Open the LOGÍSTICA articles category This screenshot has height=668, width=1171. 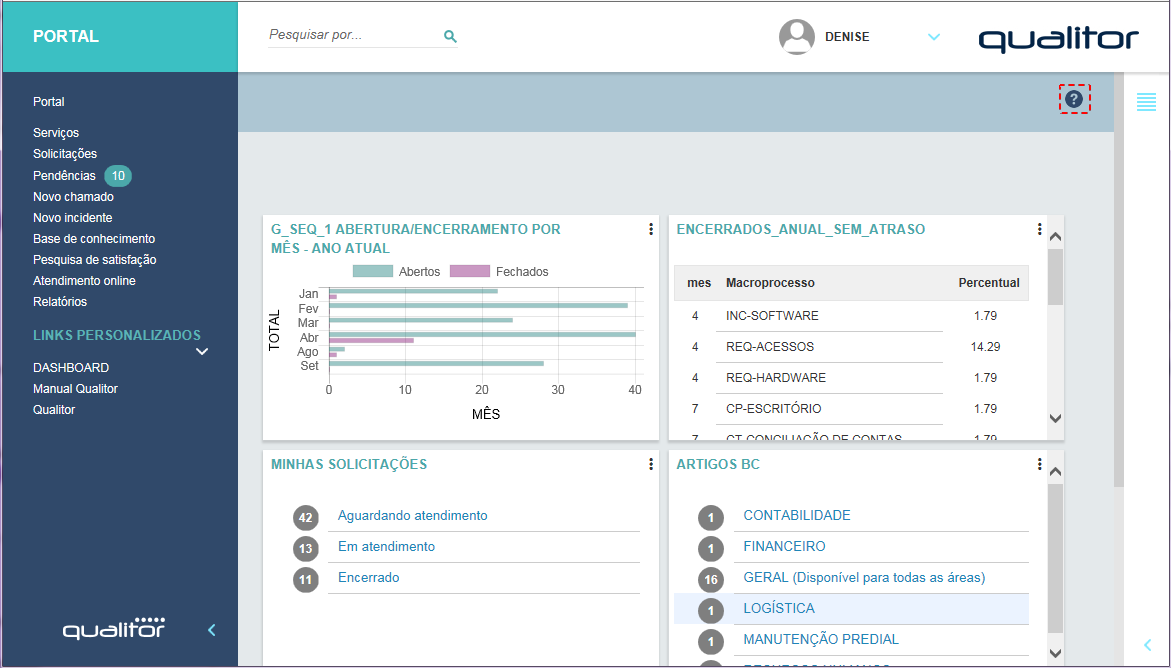coord(779,608)
